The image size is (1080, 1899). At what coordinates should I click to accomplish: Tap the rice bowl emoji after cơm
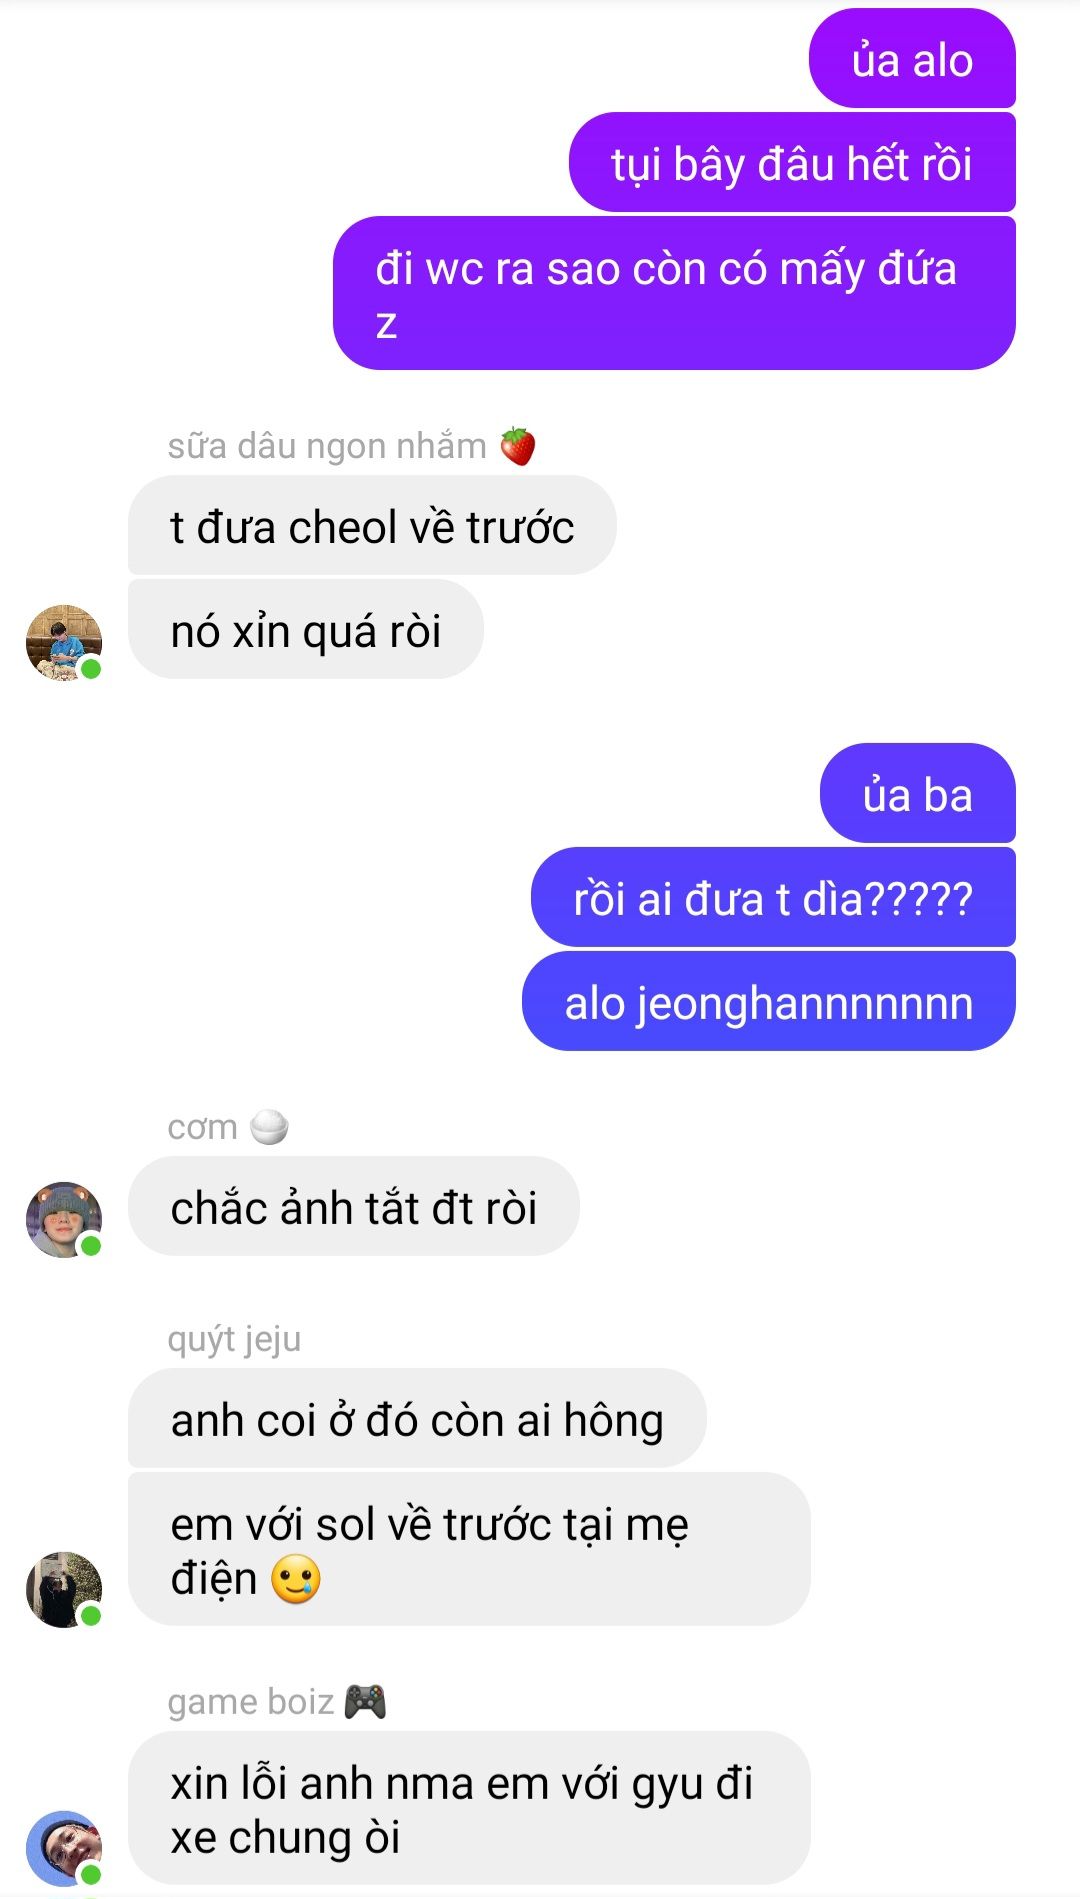[269, 1127]
